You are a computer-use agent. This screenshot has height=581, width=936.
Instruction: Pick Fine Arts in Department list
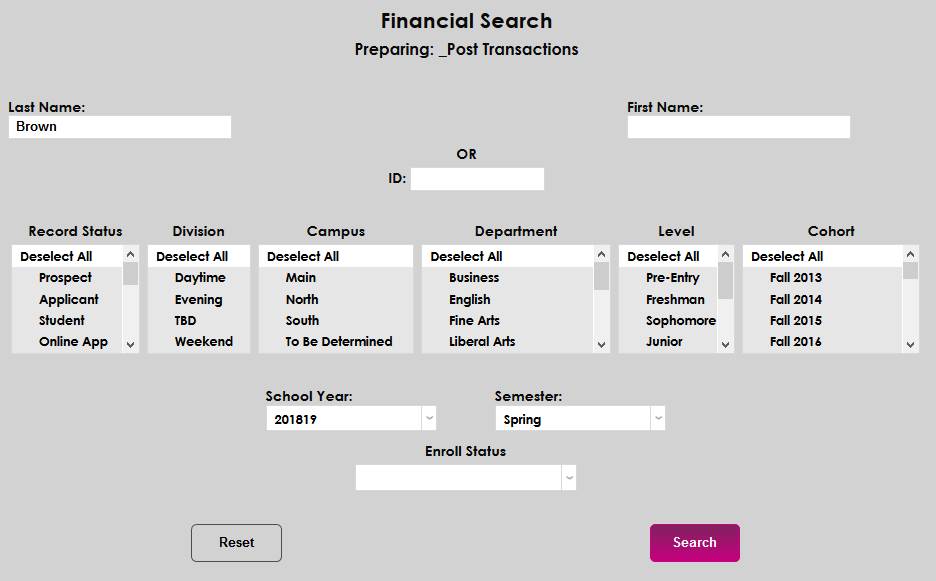coord(474,320)
